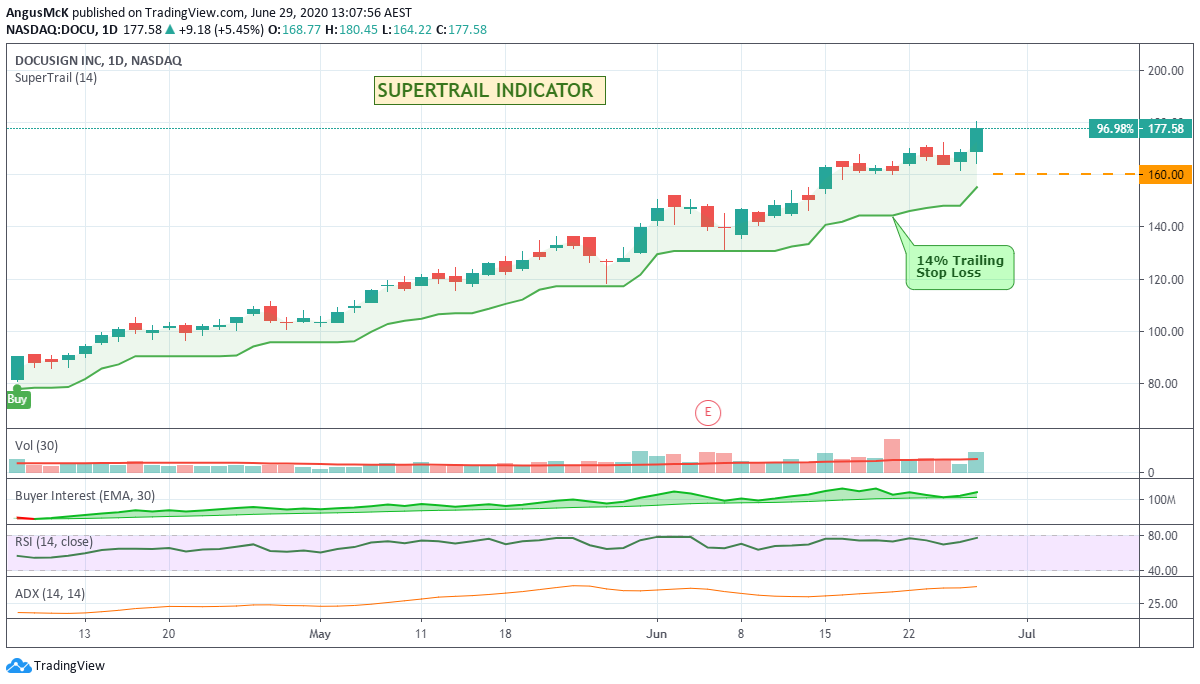The image size is (1200, 684).
Task: Click the 14% Trailing Stop Loss callout
Action: pyautogui.click(x=960, y=267)
